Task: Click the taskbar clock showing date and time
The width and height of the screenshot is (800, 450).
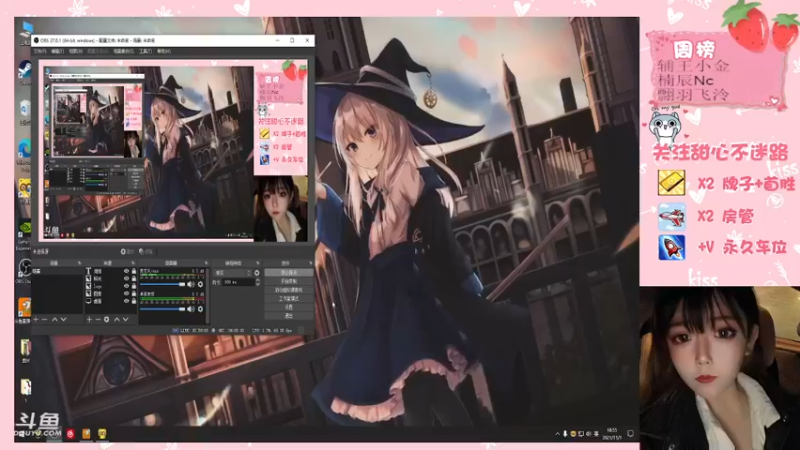Action: tap(612, 434)
